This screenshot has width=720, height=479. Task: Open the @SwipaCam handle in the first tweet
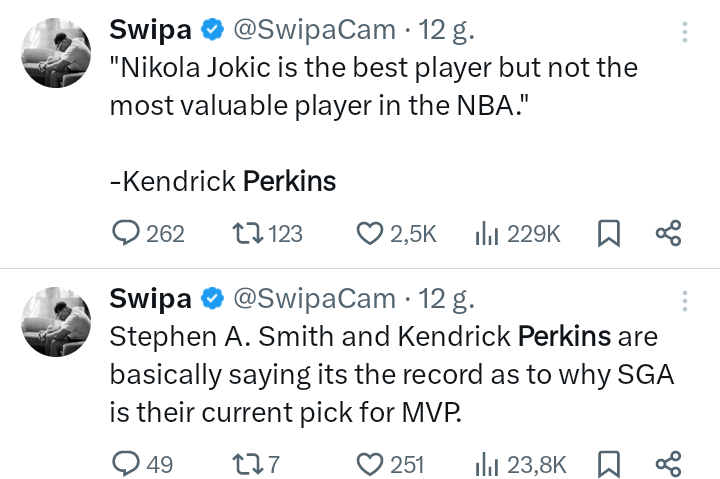pos(314,31)
